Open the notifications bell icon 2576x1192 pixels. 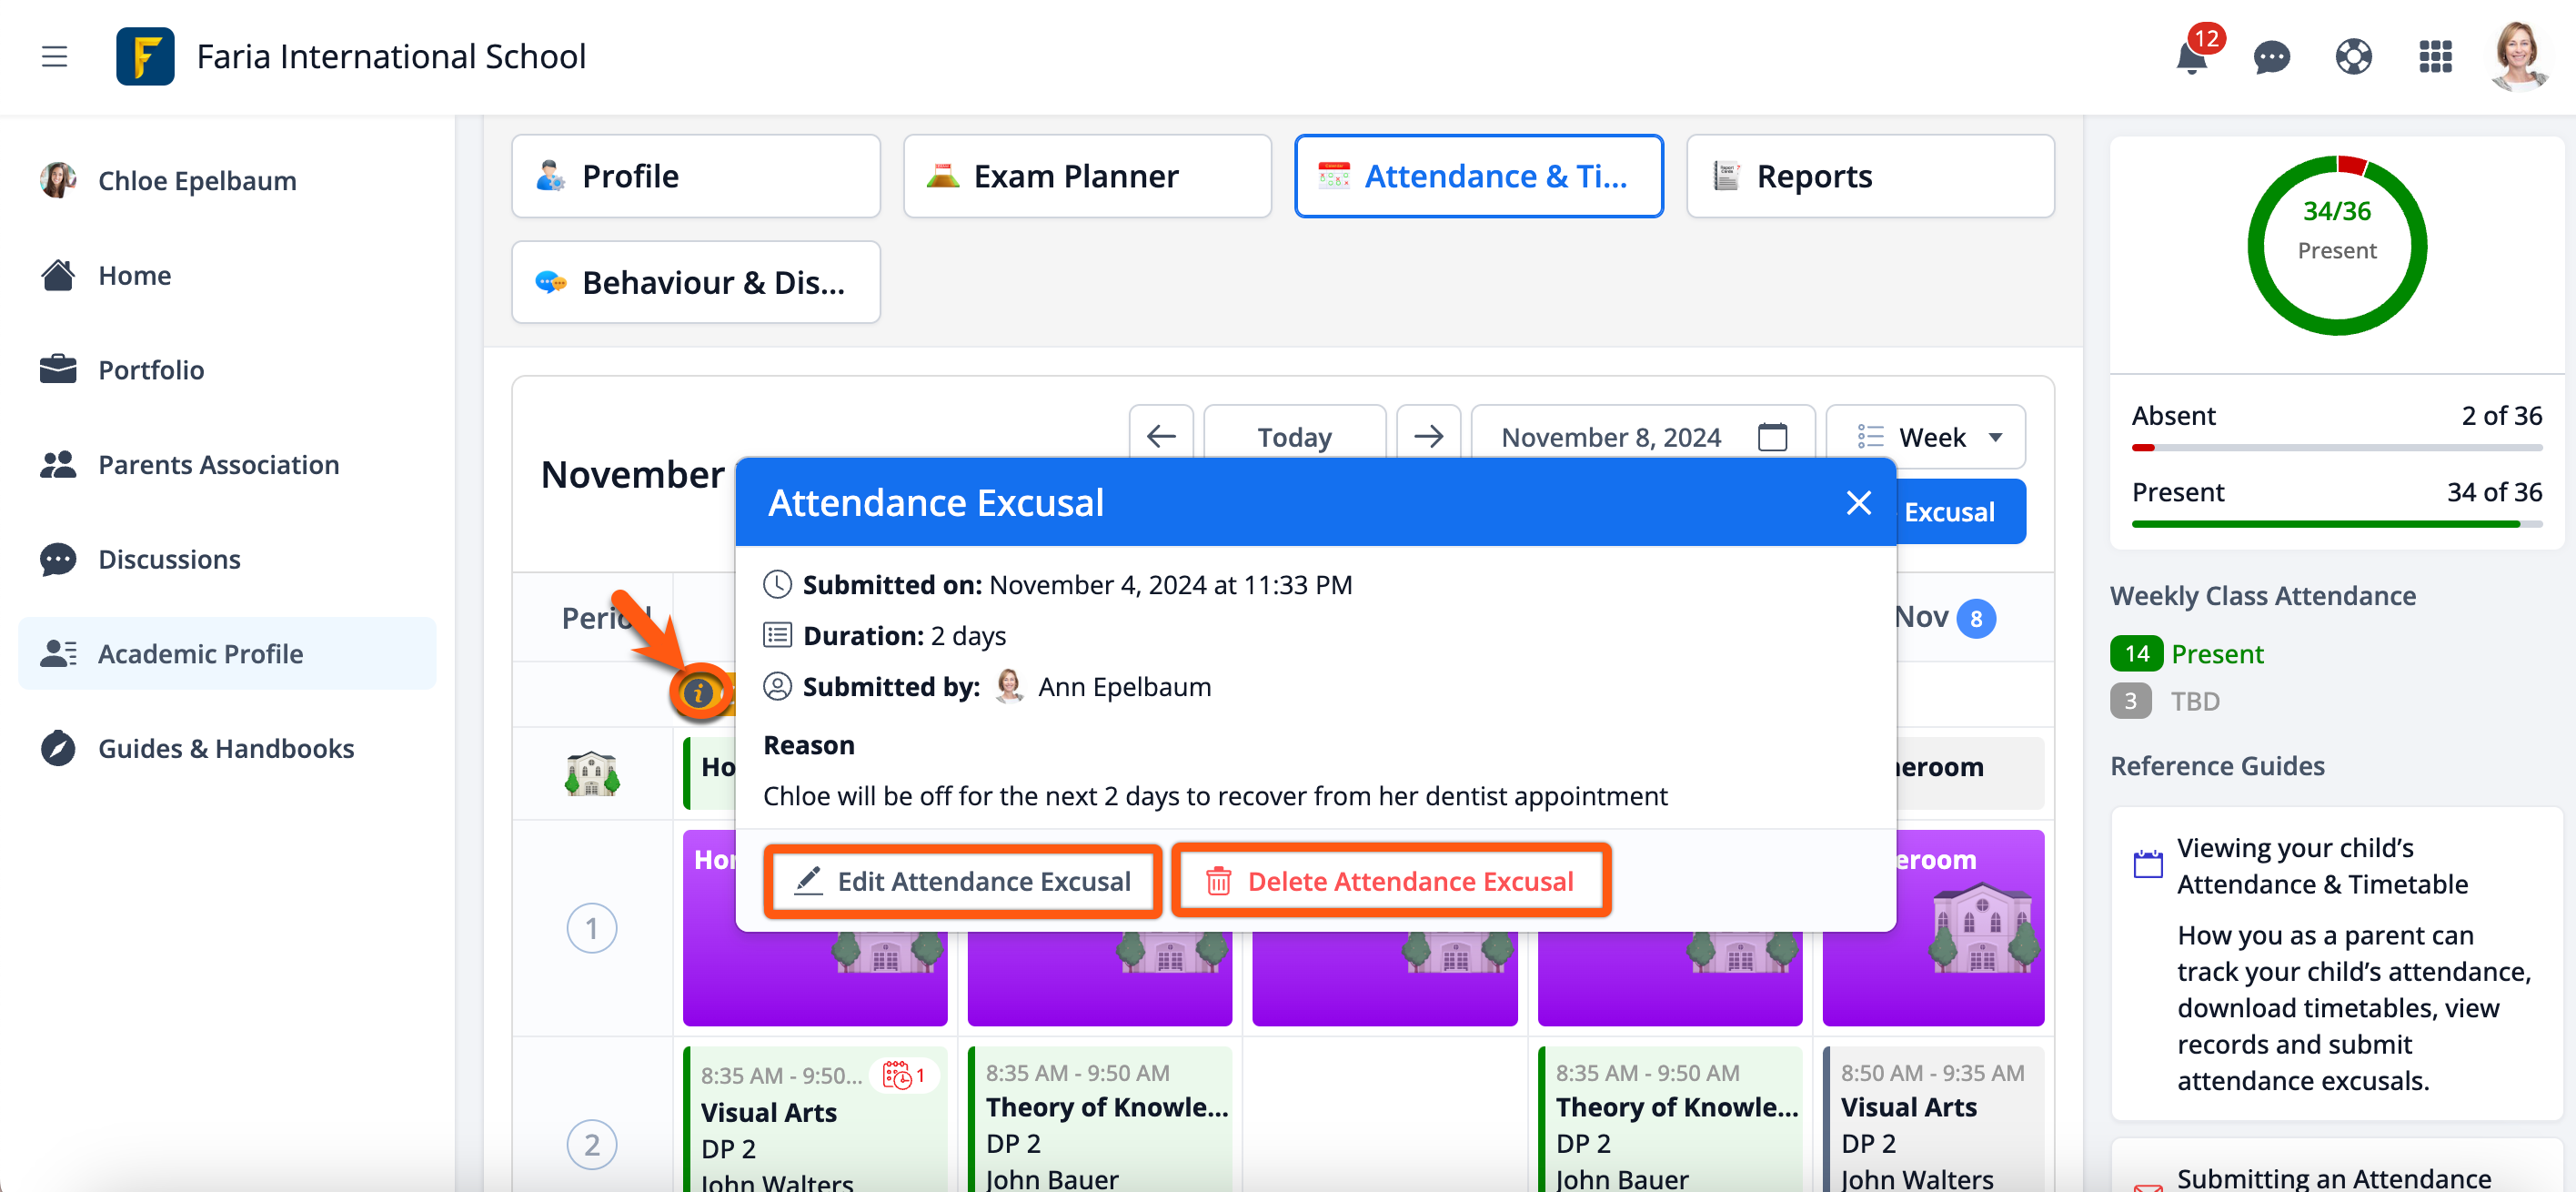click(2190, 57)
